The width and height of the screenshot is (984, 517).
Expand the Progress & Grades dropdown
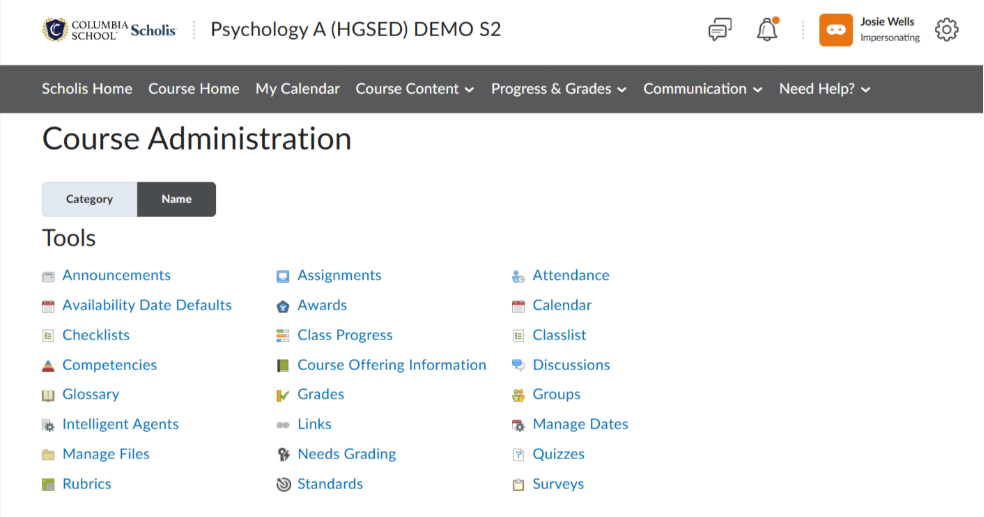(x=559, y=89)
